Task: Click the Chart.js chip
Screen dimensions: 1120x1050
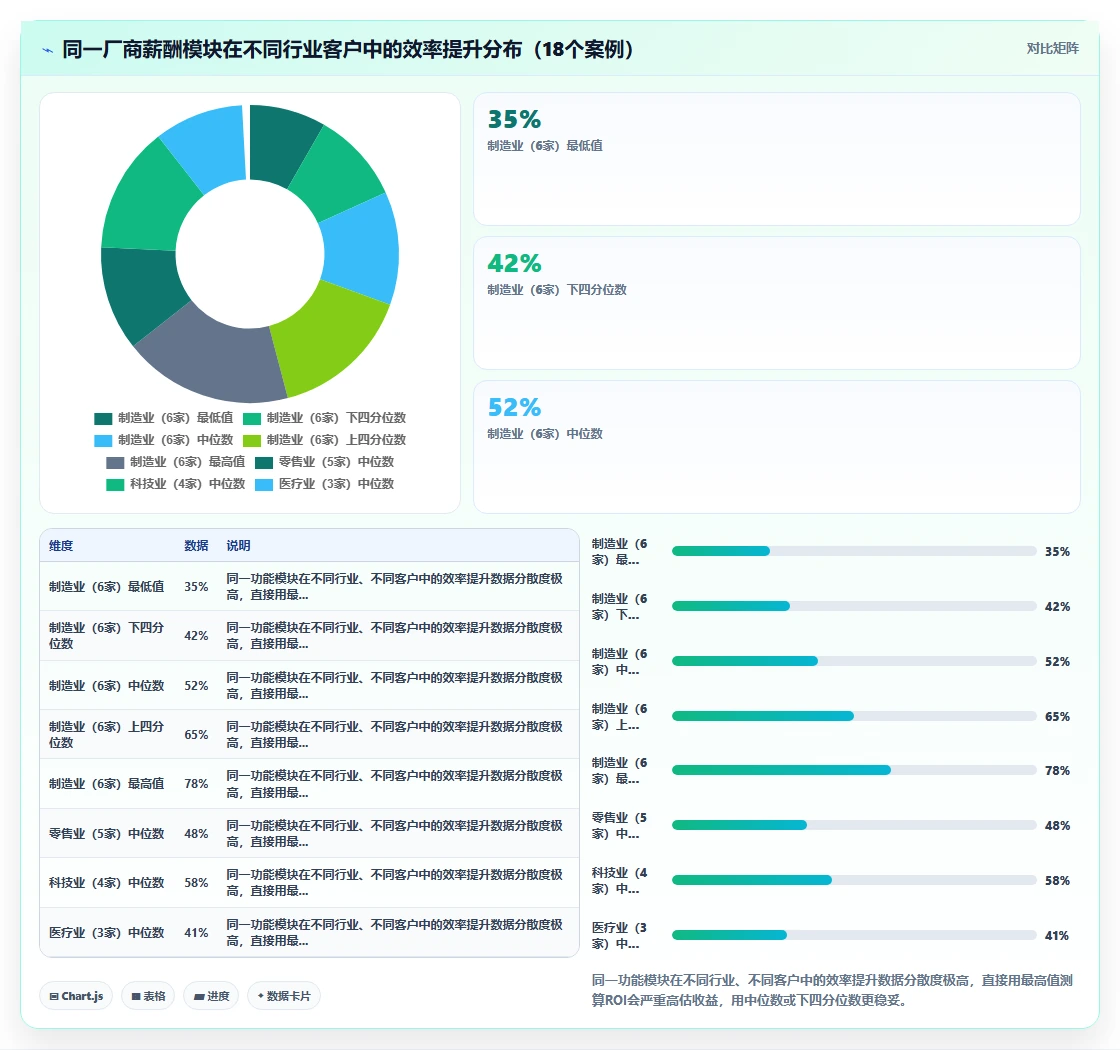Action: pos(76,996)
